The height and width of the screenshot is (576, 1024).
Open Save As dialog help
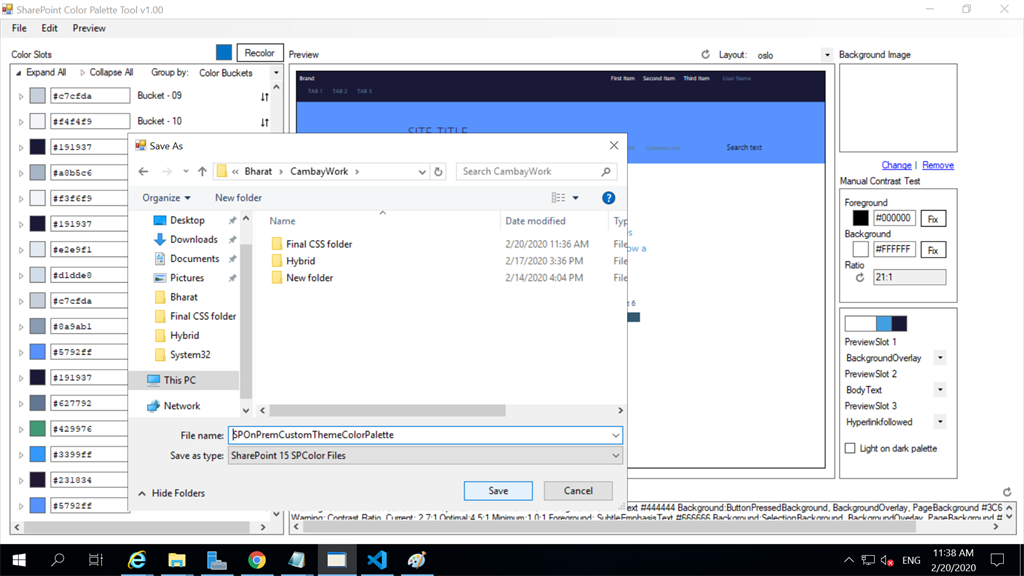tap(608, 198)
